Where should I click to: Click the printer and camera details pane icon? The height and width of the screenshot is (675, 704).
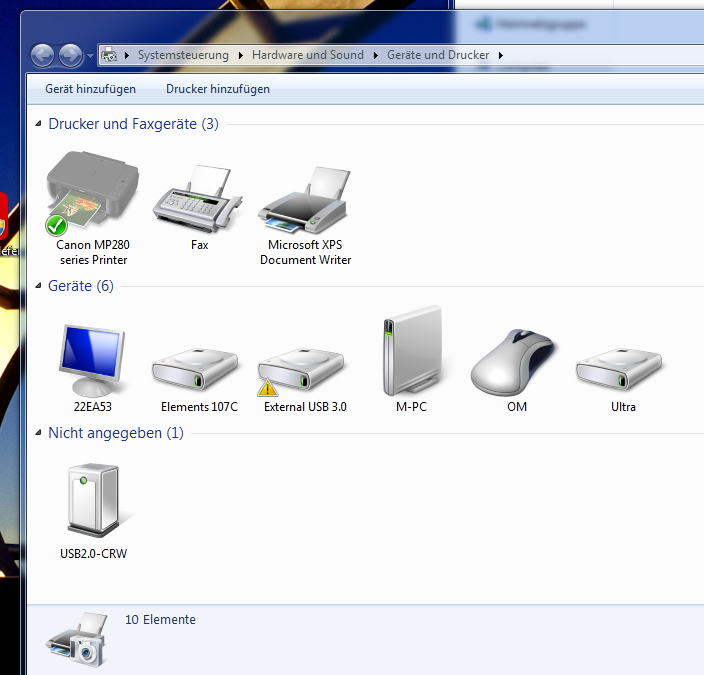click(x=77, y=640)
